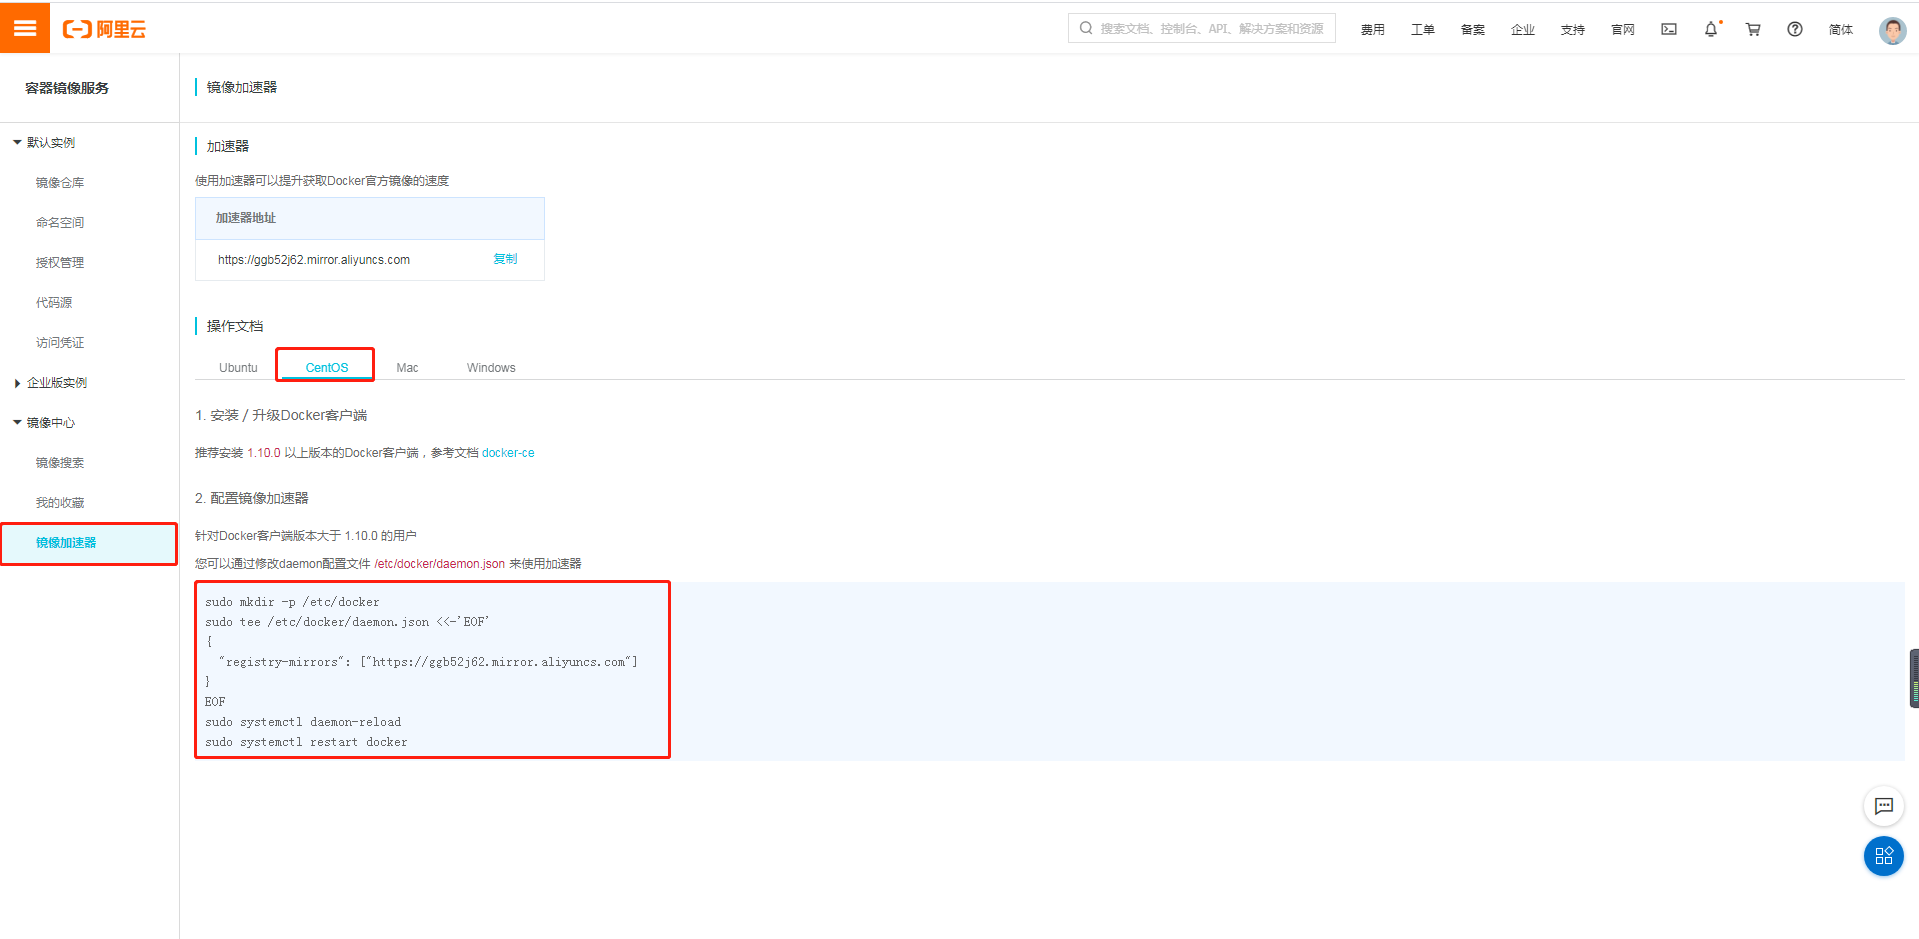Screen dimensions: 1919x939
Task: Open the Cloud Shell terminal icon
Action: [x=1669, y=29]
